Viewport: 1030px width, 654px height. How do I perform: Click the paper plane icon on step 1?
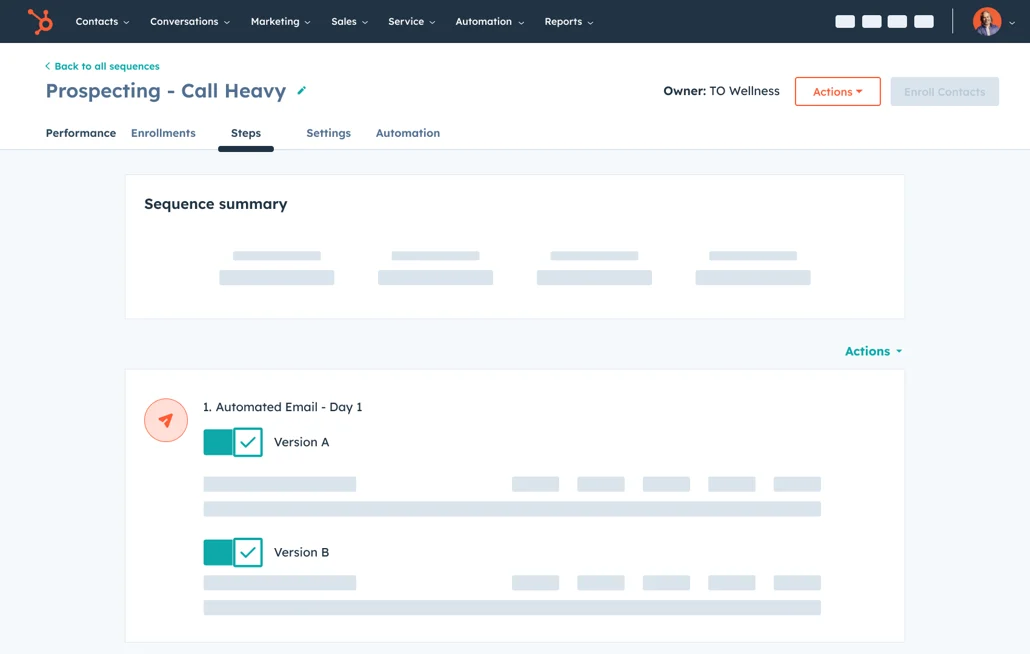point(166,420)
